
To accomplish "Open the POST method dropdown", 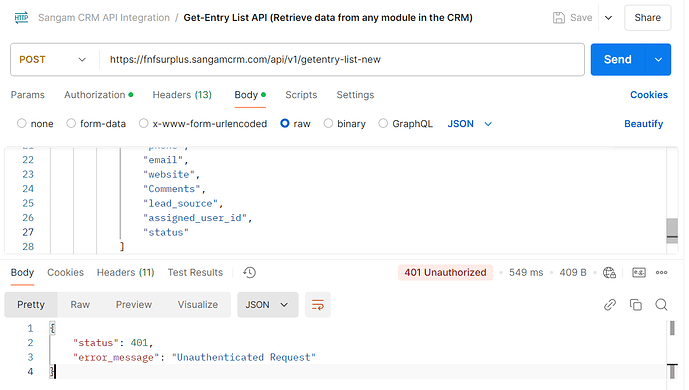I will coord(53,59).
